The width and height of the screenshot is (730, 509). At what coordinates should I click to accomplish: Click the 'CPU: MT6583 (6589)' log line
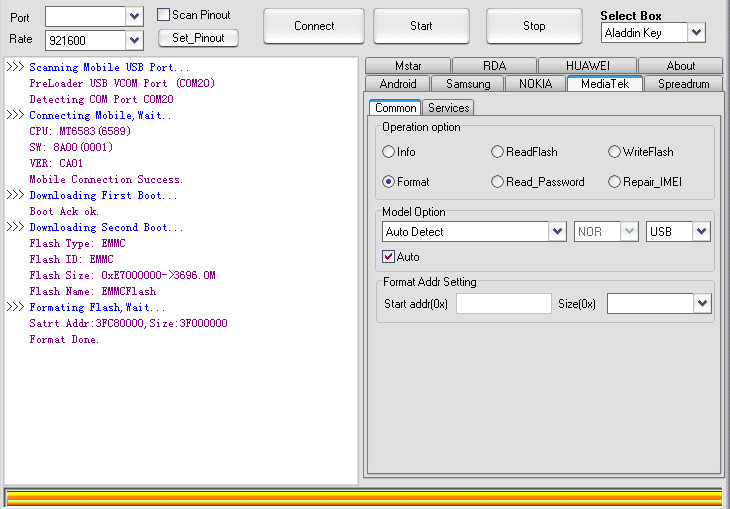pyautogui.click(x=80, y=131)
